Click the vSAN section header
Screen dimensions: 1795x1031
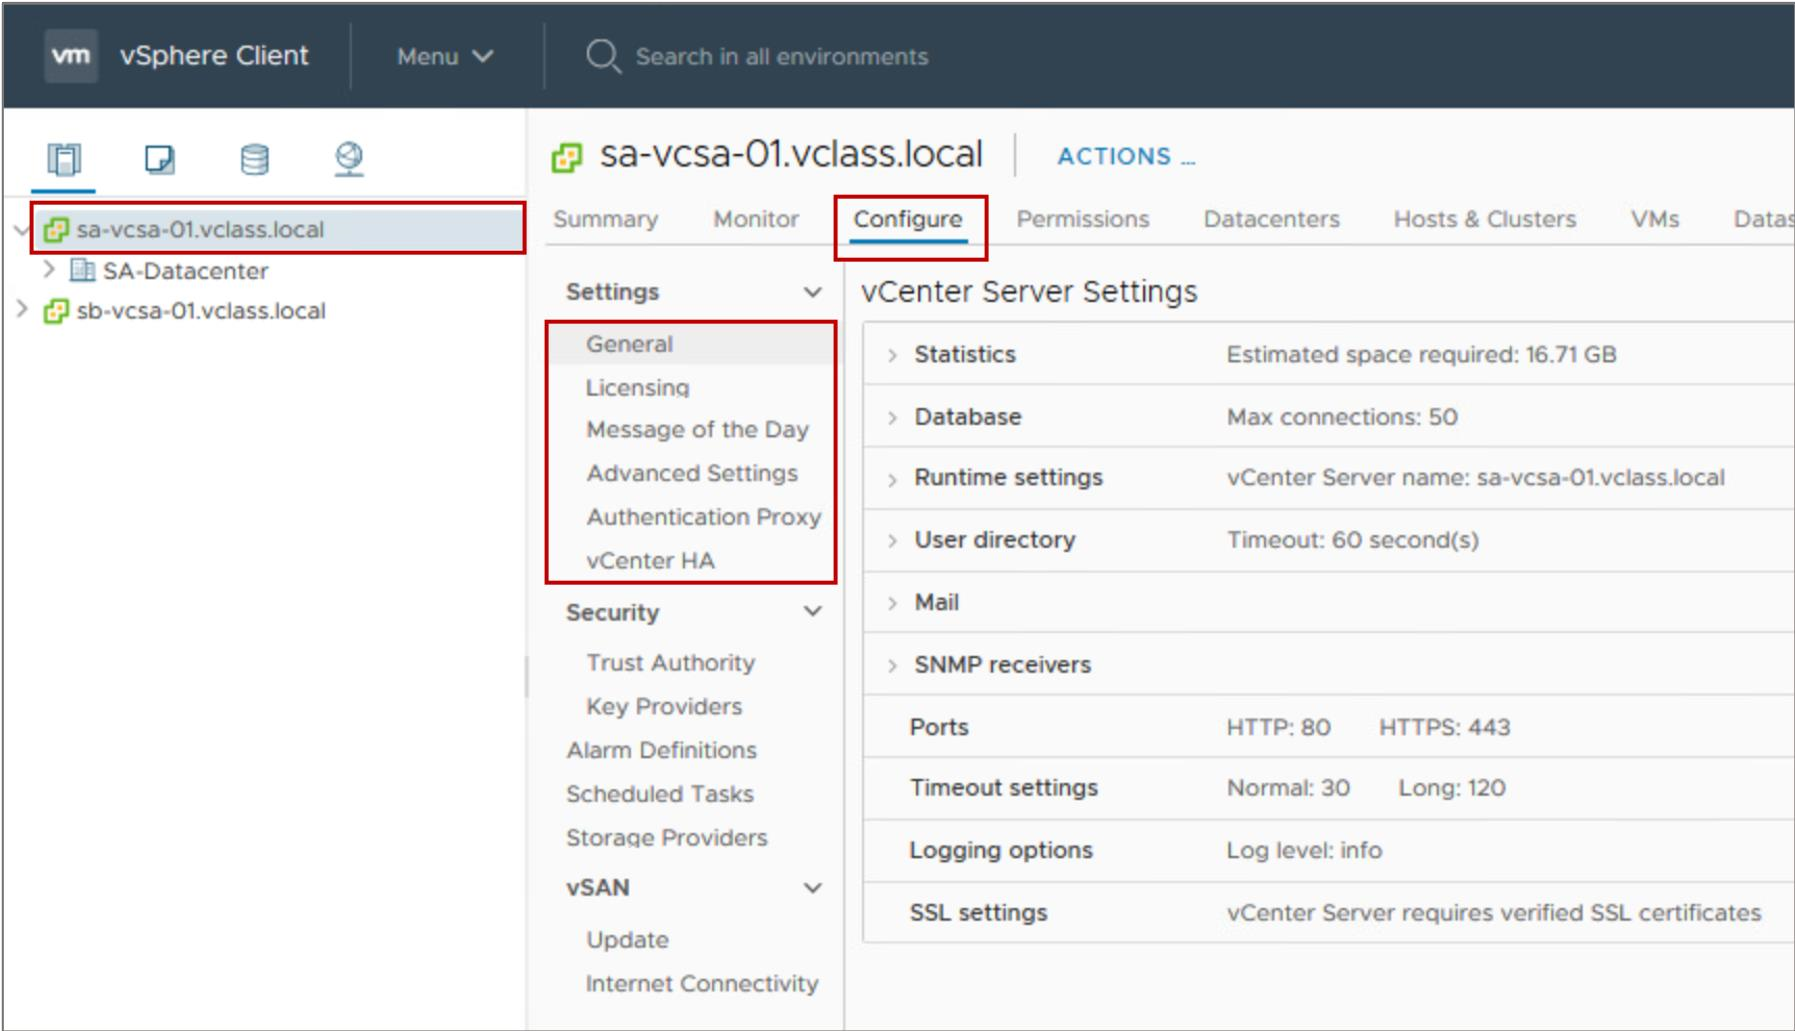tap(598, 888)
